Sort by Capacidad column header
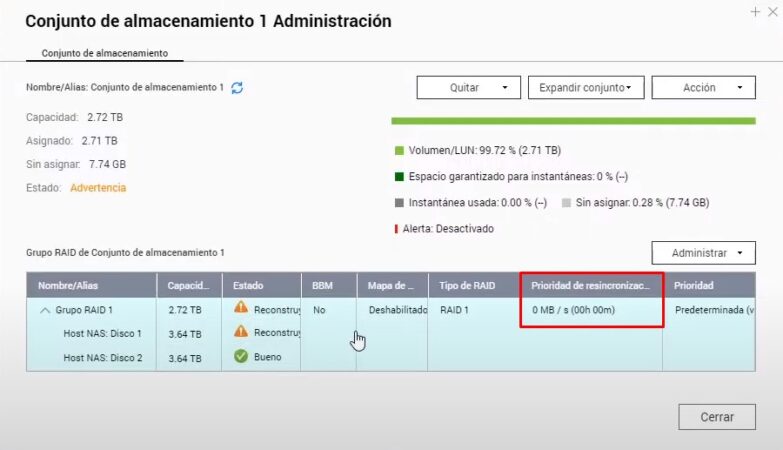Image resolution: width=783 pixels, height=450 pixels. pyautogui.click(x=189, y=286)
